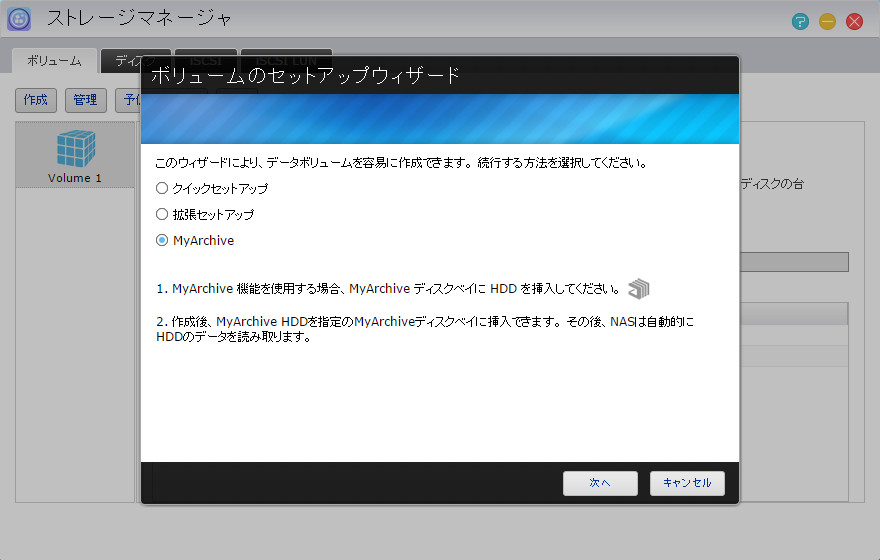Switch to the ディスク tab behind wizard
Screen dimensions: 880x560
(135, 61)
